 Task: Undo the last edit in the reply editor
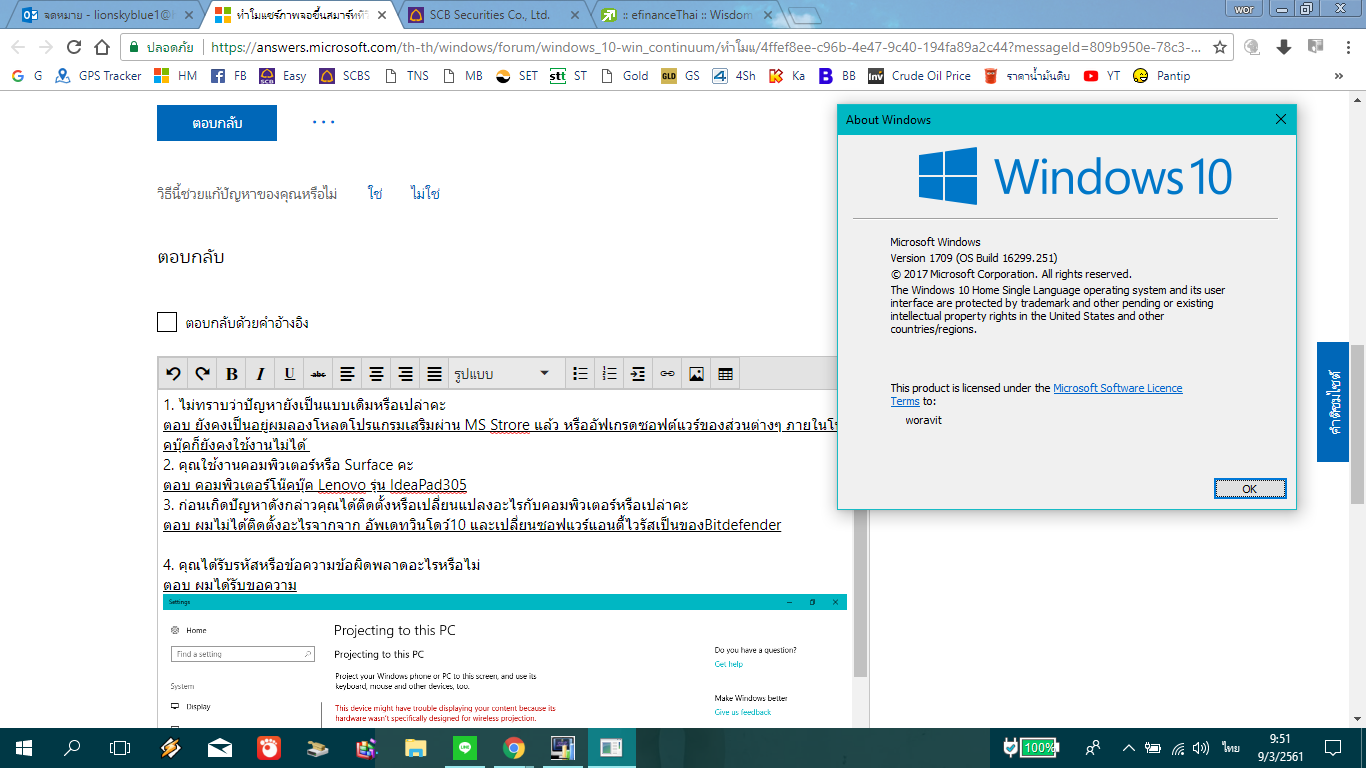pos(173,374)
